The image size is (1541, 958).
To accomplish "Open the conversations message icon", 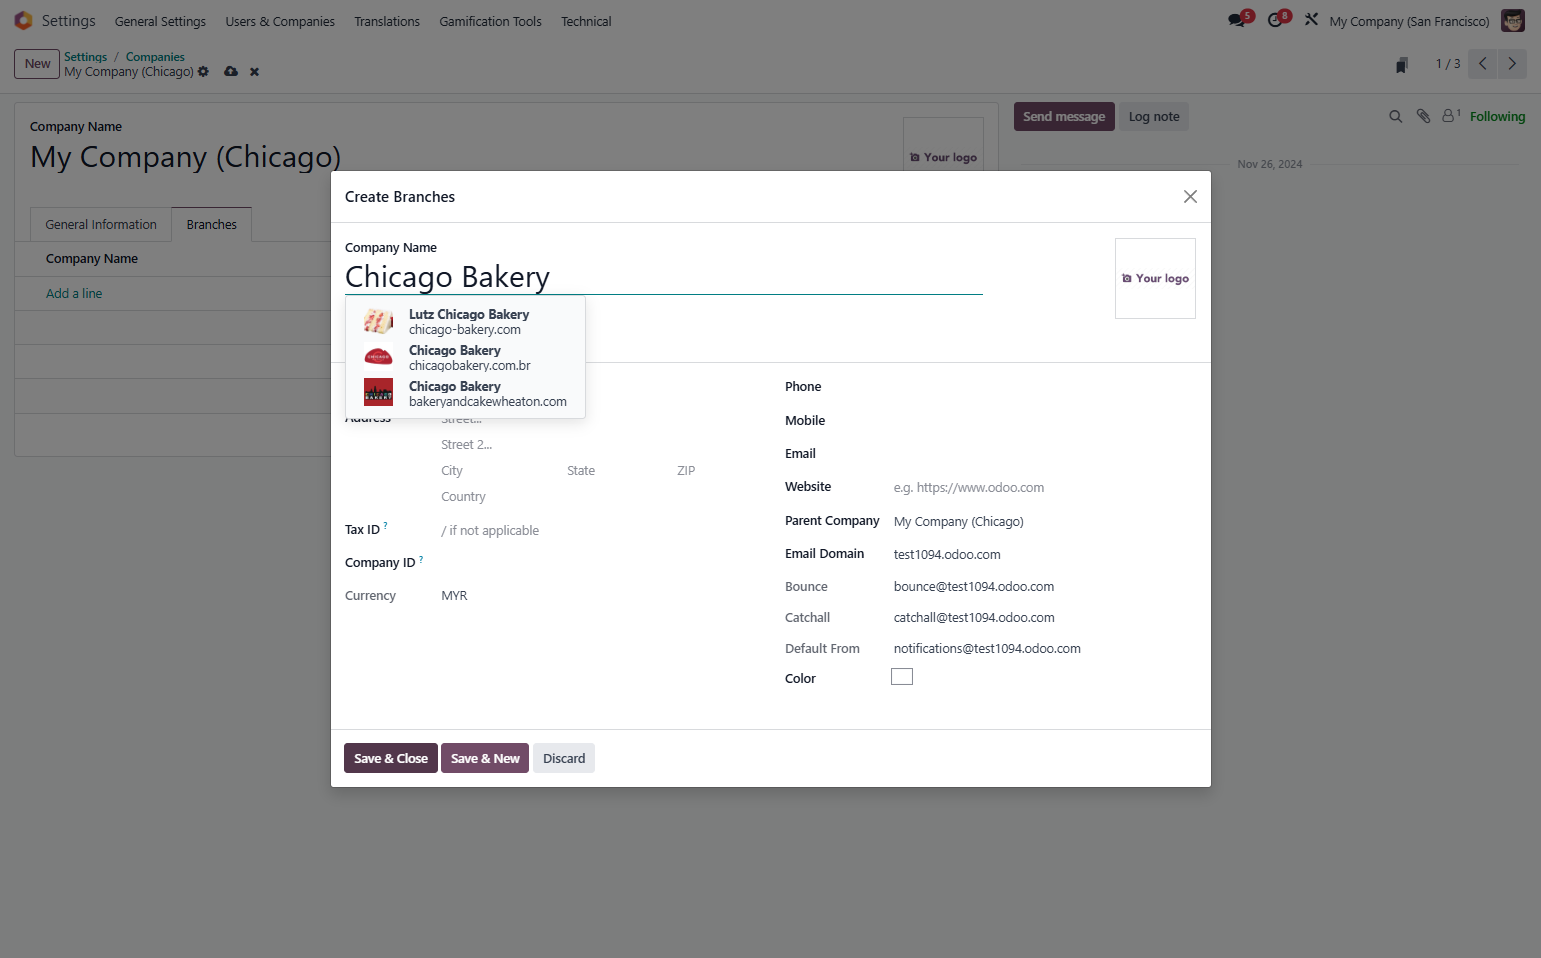I will point(1239,20).
